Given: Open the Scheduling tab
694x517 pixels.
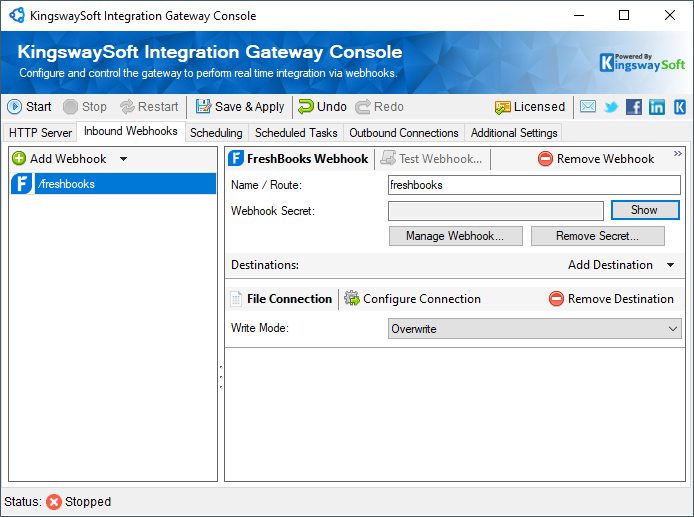Looking at the screenshot, I should pos(216,133).
